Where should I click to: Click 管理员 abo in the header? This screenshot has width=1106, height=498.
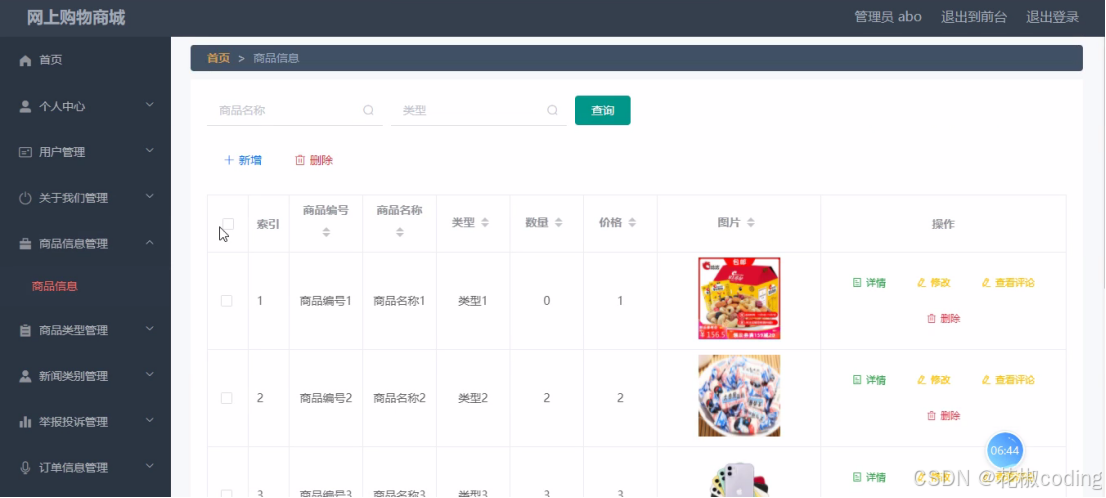coord(887,17)
